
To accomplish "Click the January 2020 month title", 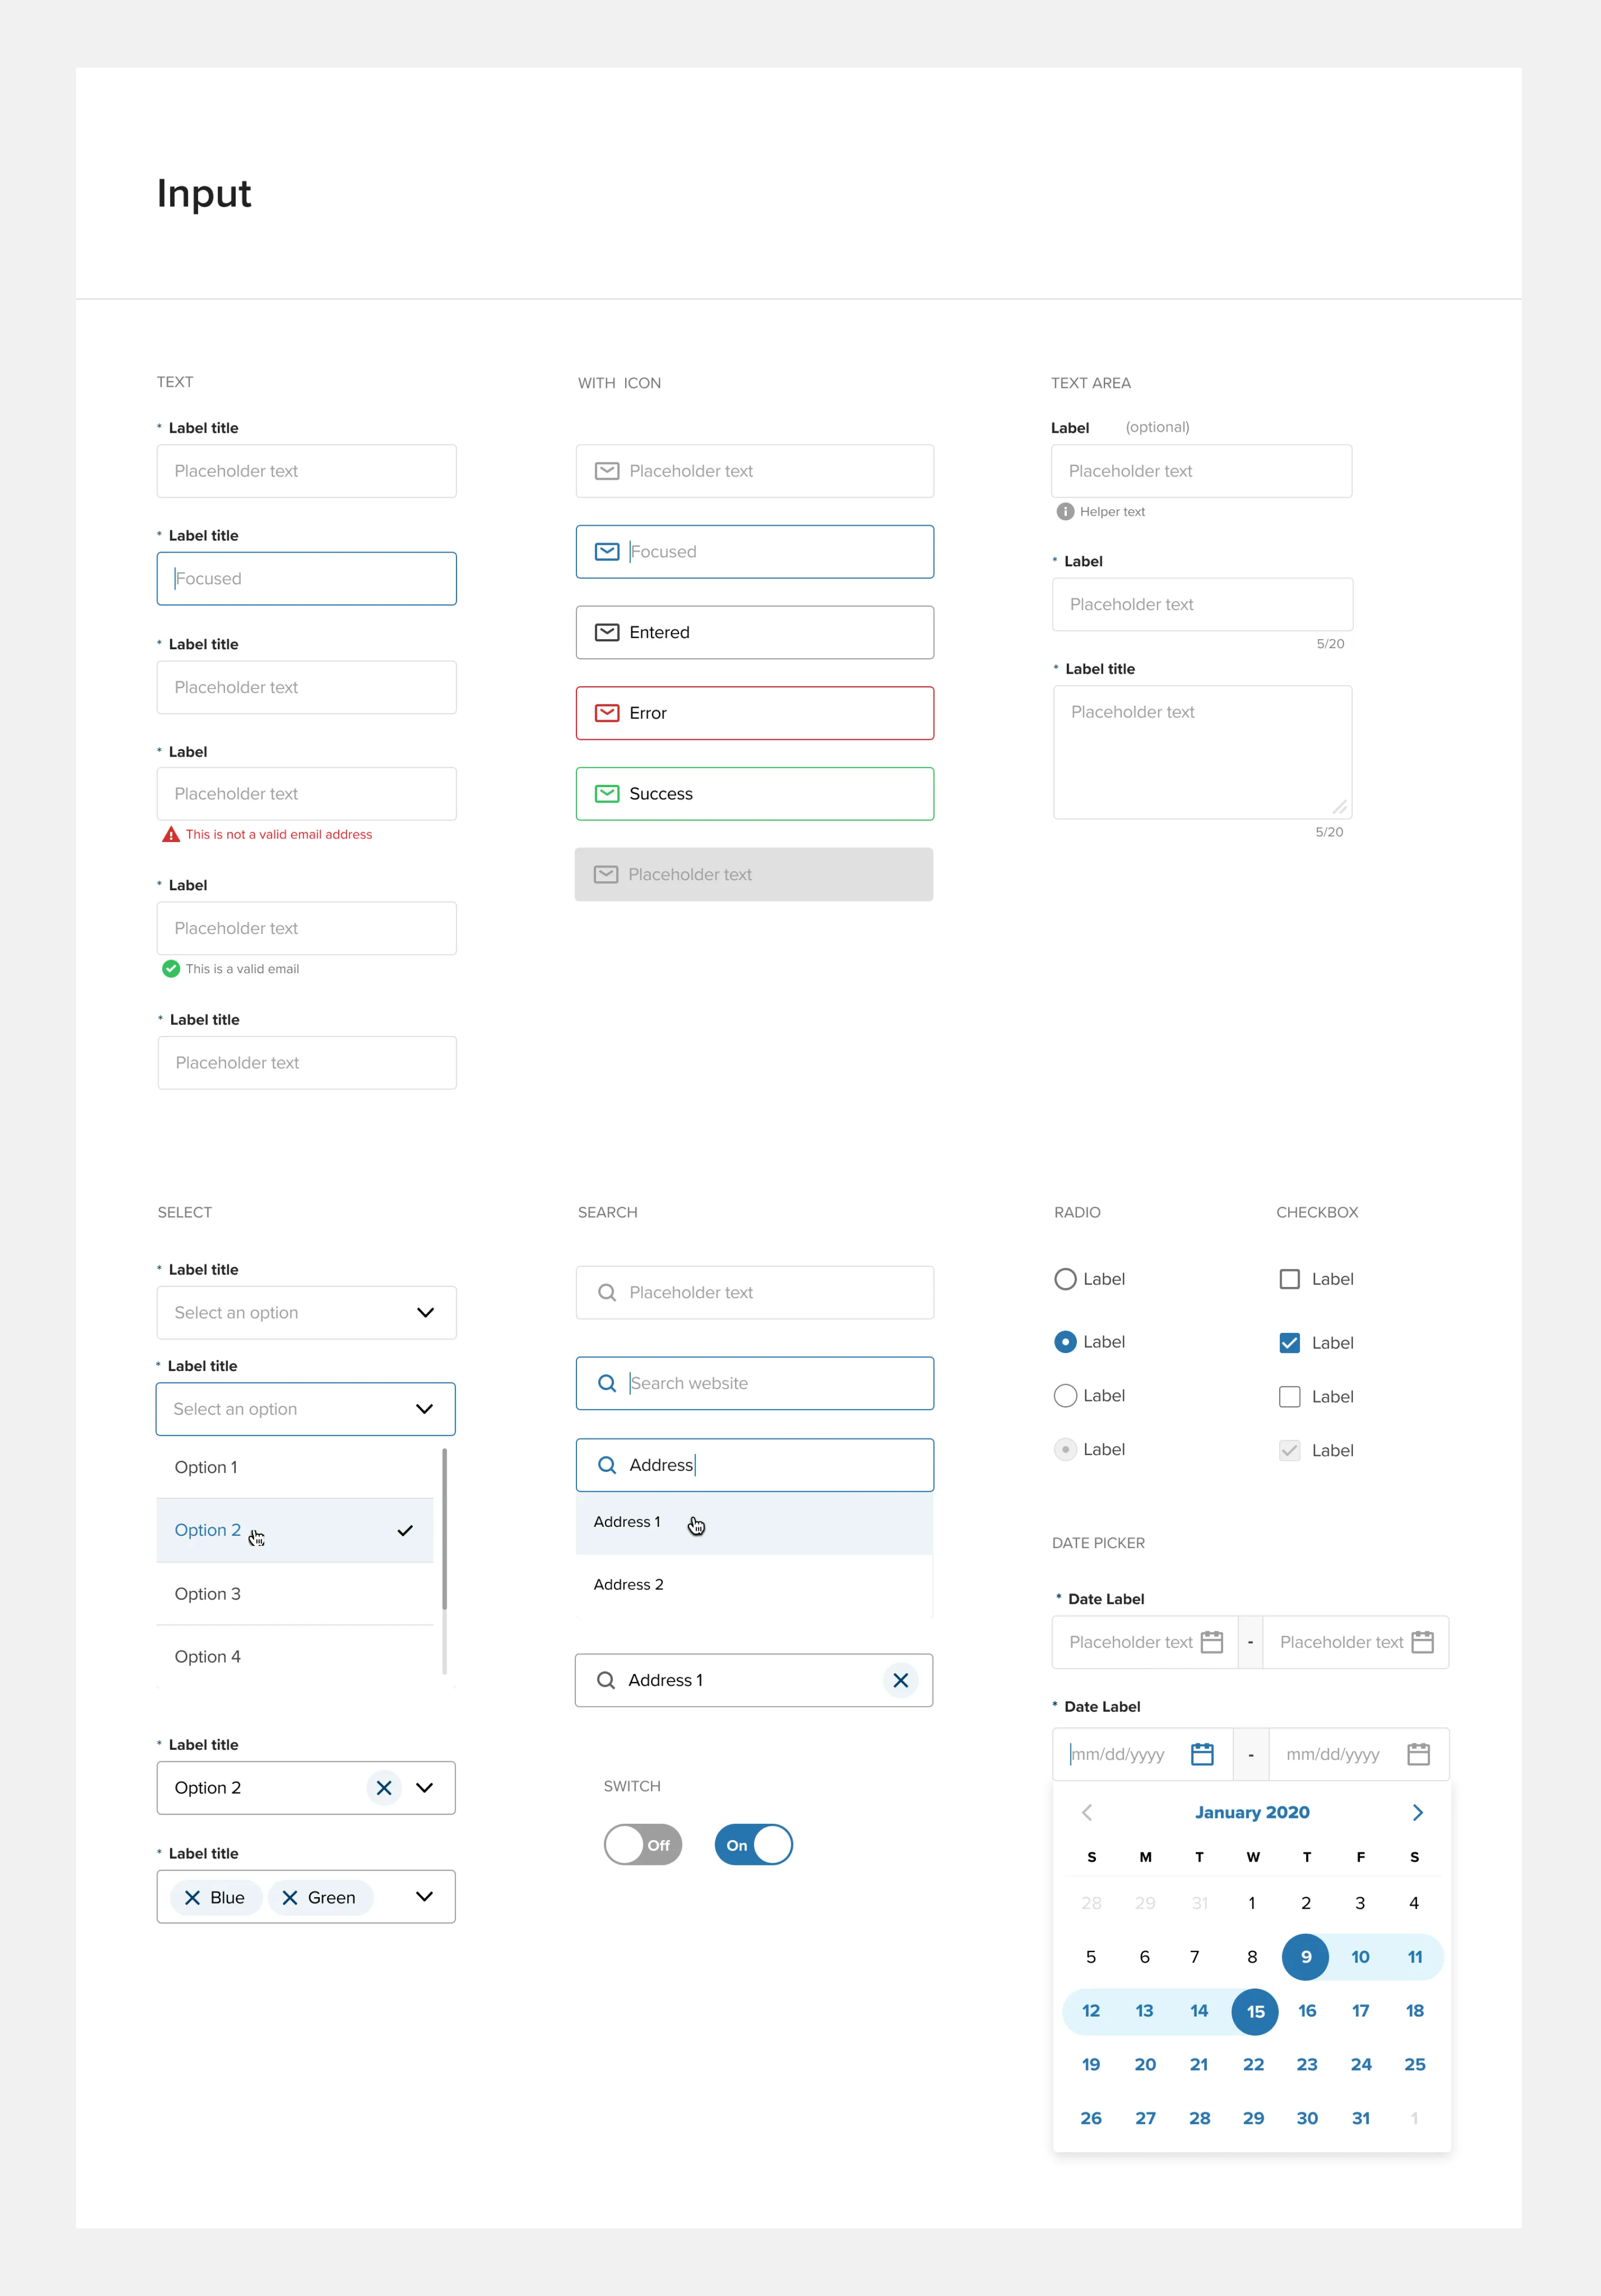I will tap(1252, 1813).
